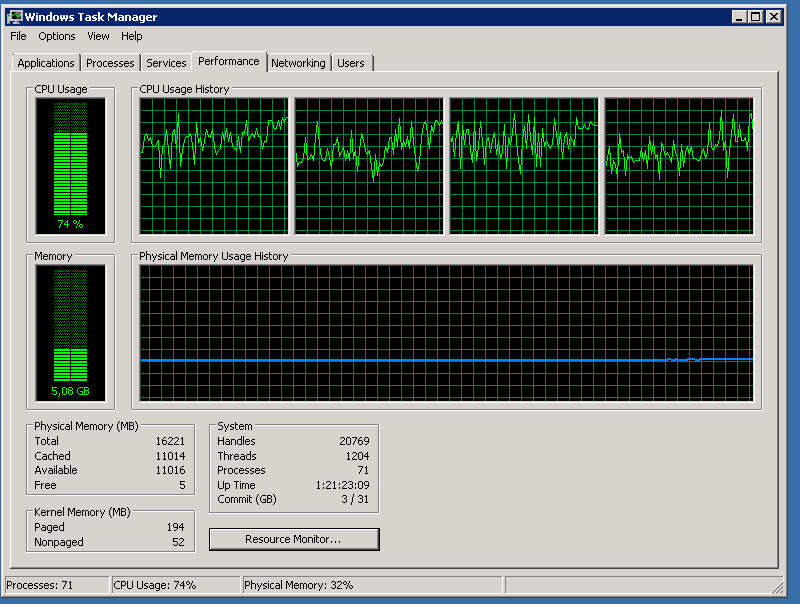This screenshot has width=800, height=604.
Task: Open the Help menu
Action: [x=132, y=36]
